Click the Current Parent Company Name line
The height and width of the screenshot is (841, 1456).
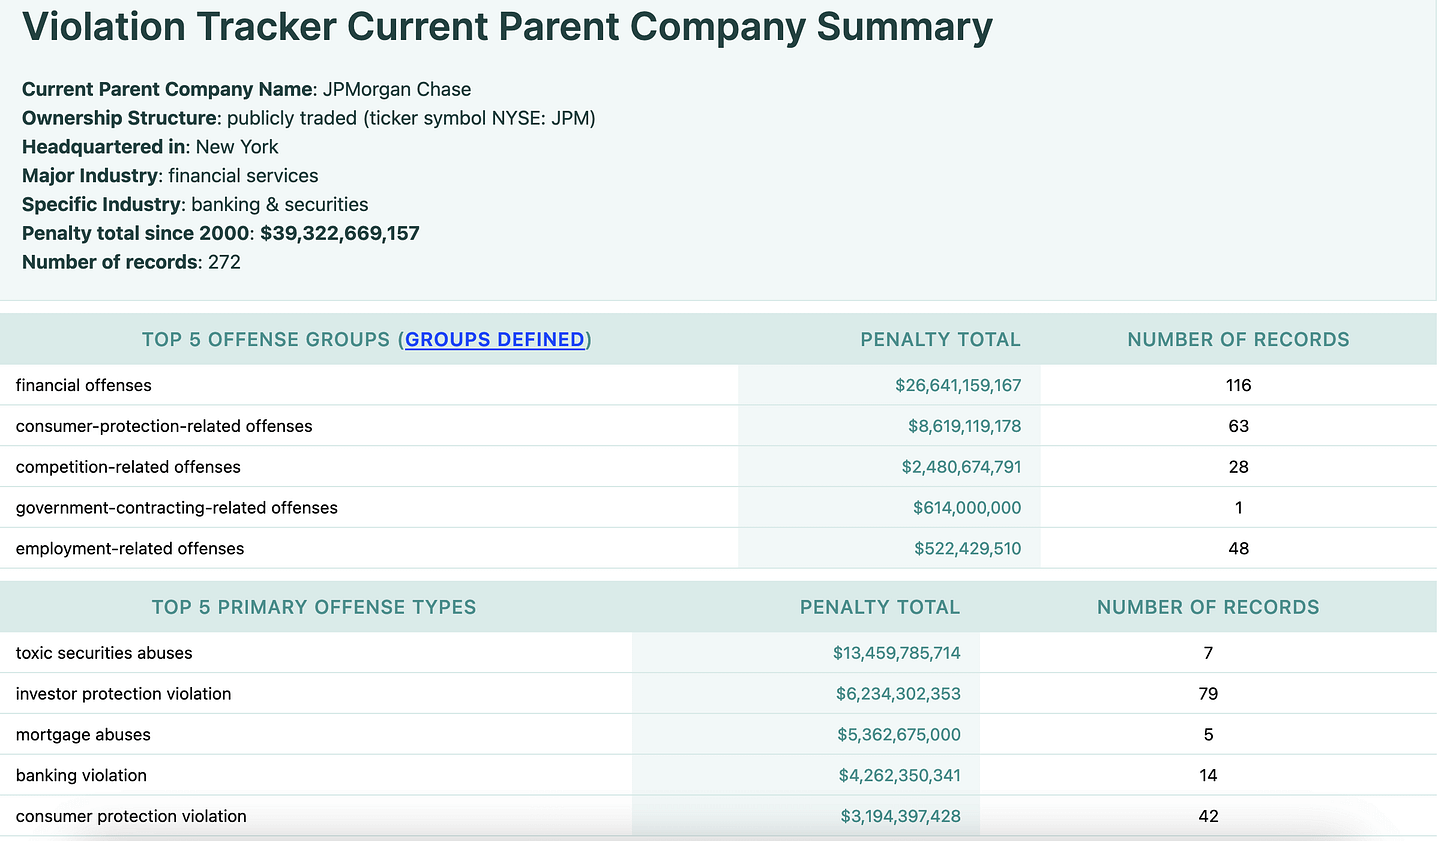(x=246, y=89)
